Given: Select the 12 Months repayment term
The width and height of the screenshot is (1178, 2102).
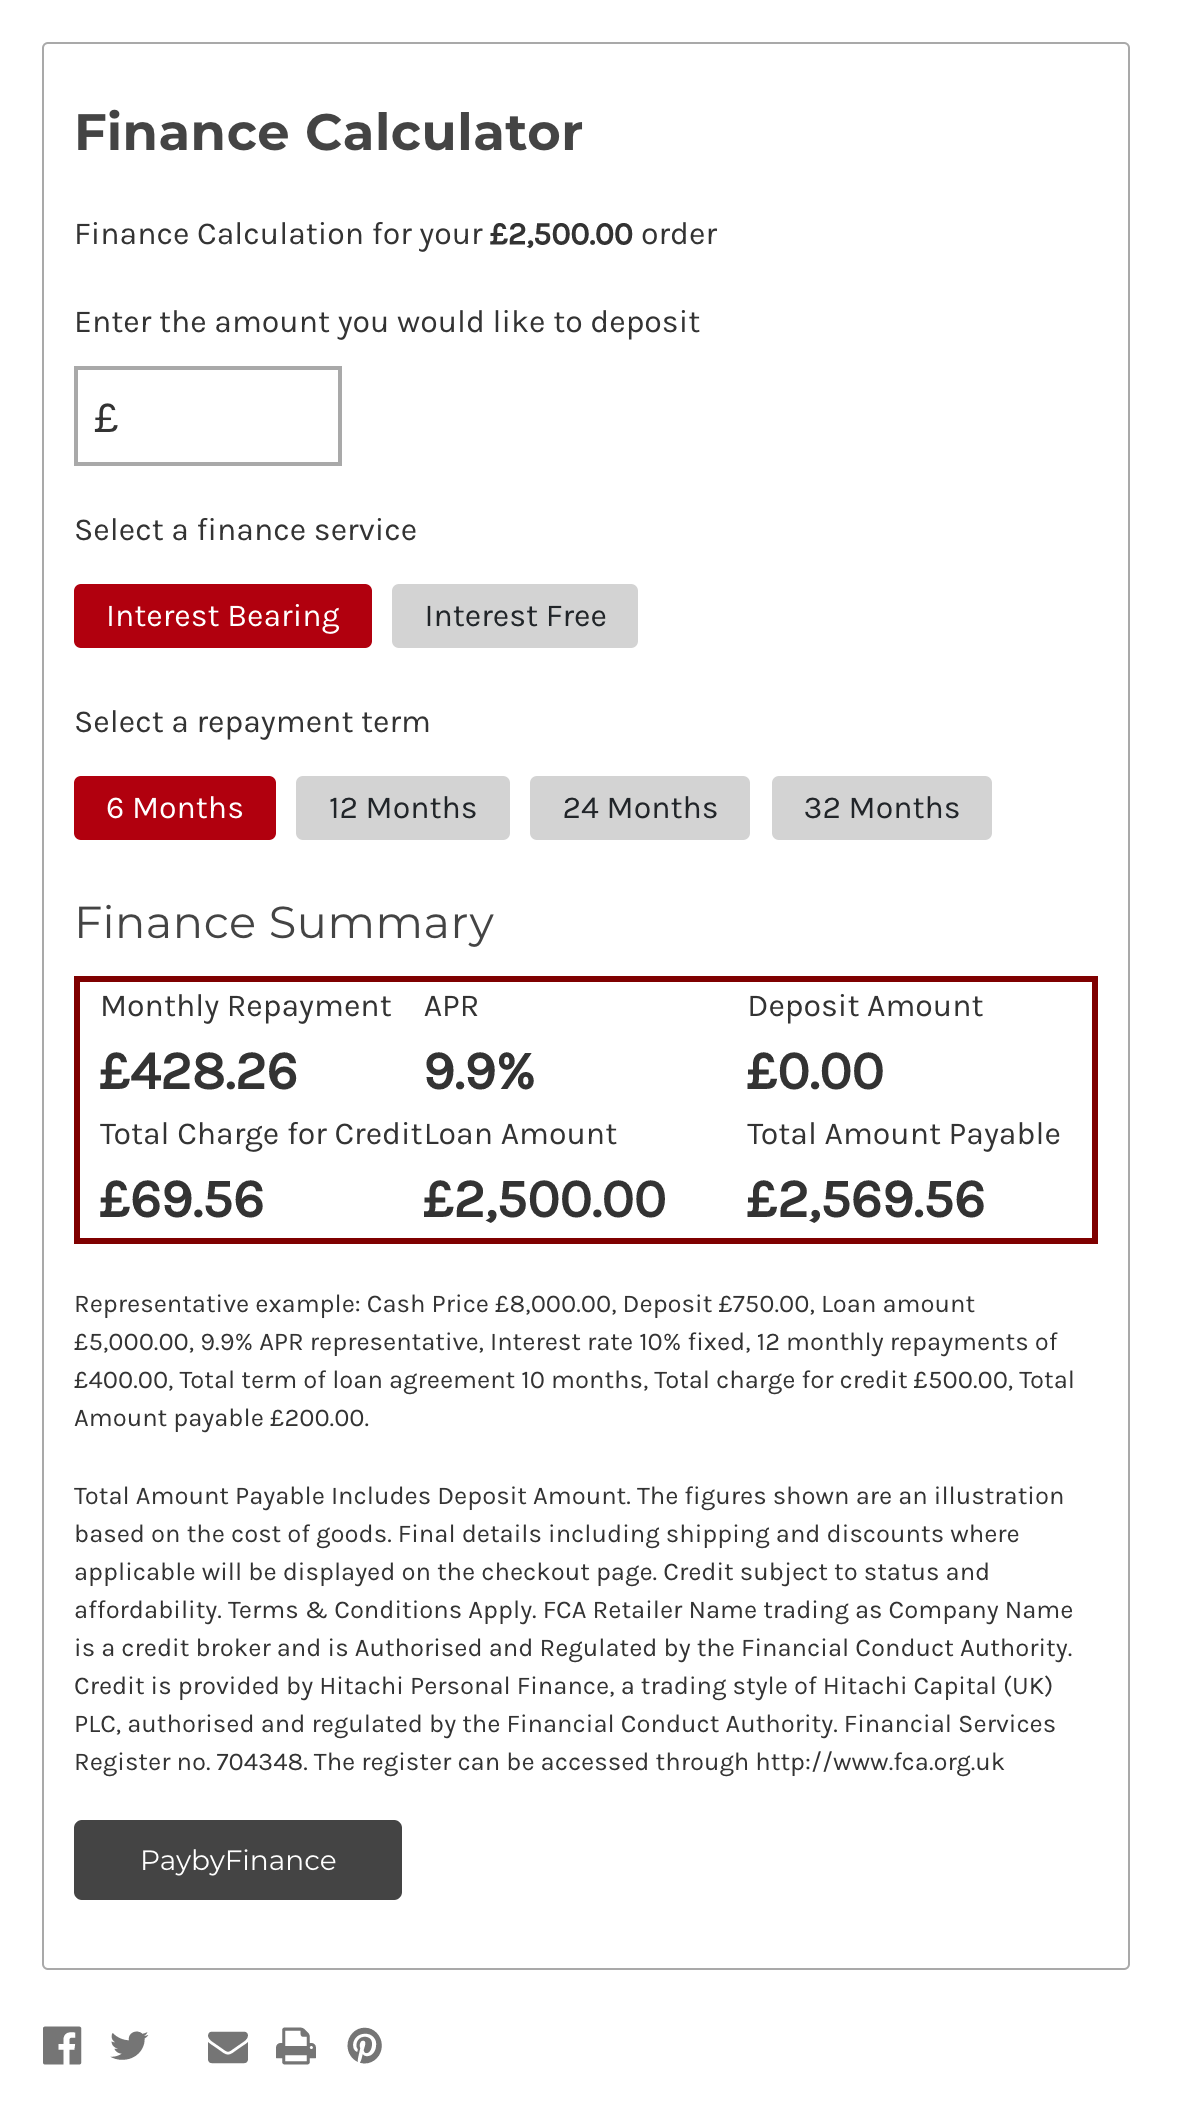Looking at the screenshot, I should pos(403,808).
